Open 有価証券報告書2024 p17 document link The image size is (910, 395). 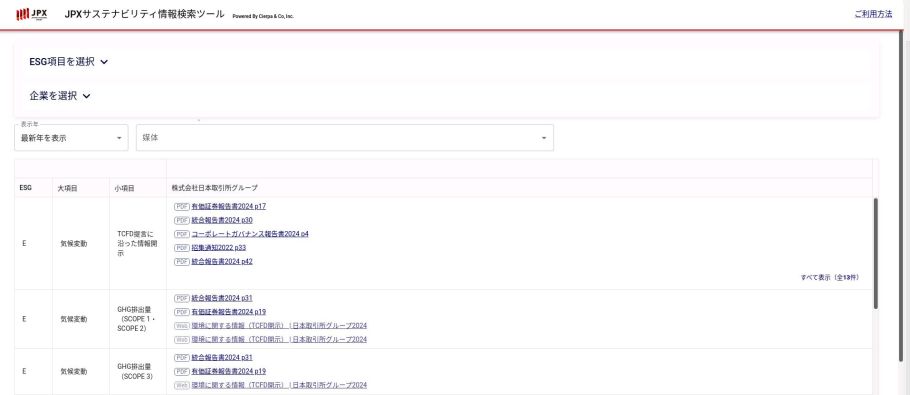[x=229, y=206]
